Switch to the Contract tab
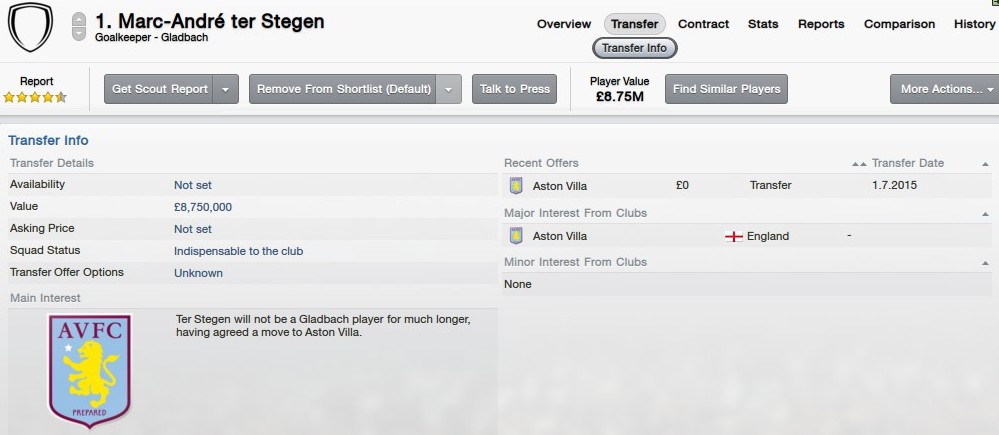This screenshot has height=435, width=999. 703,24
